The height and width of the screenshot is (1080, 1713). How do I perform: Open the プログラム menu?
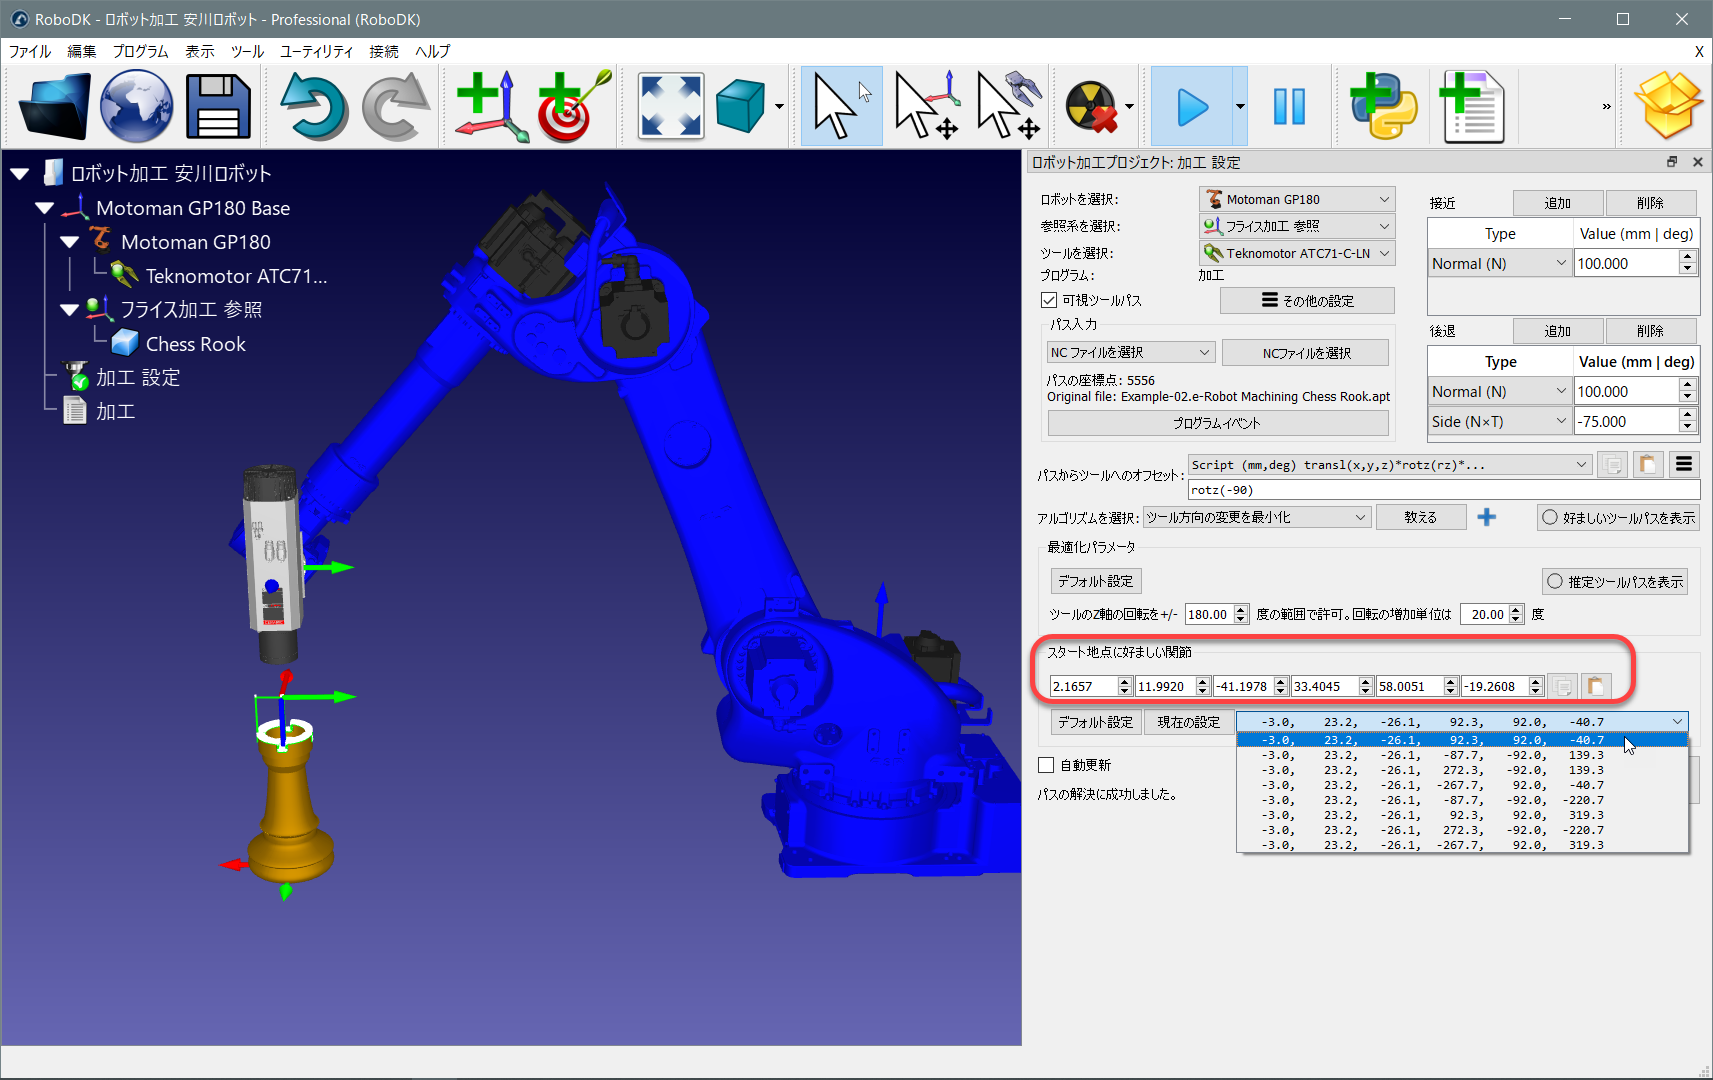(x=140, y=51)
